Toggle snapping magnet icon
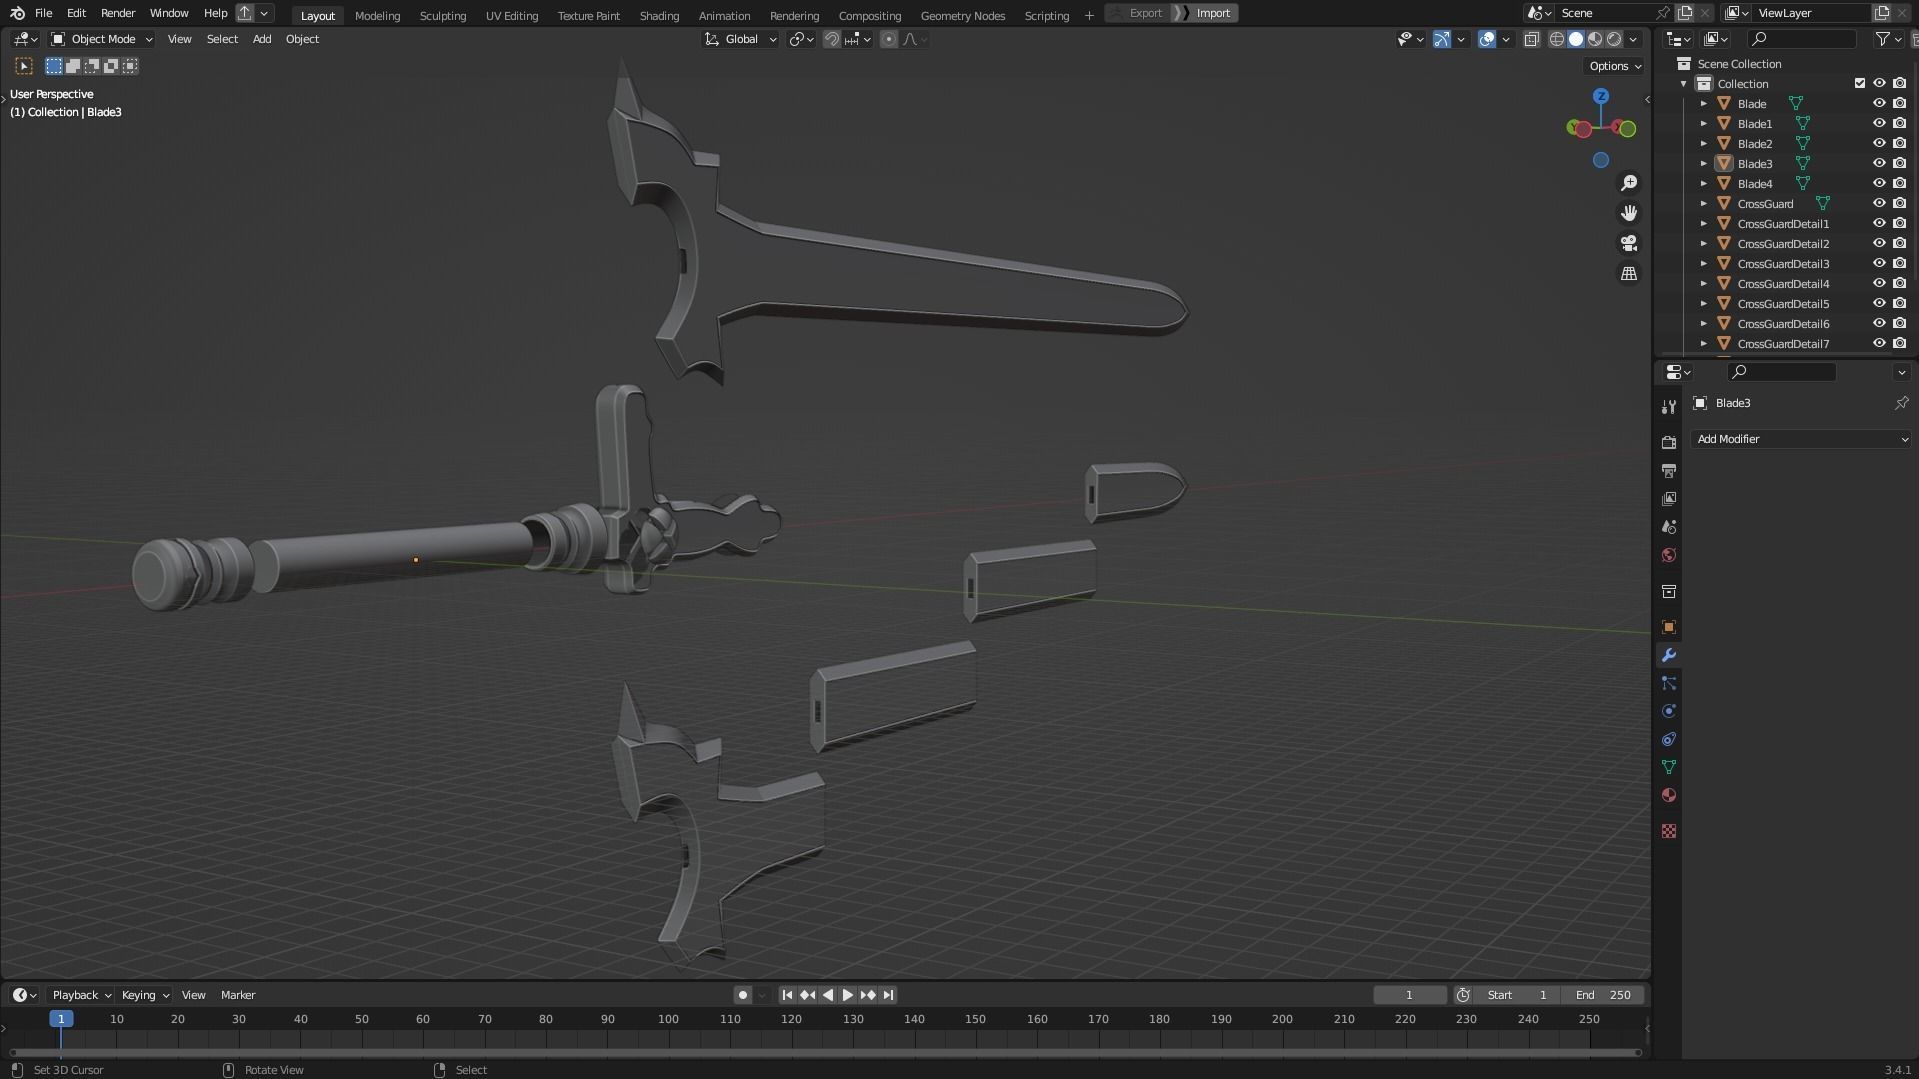1919x1079 pixels. pos(831,39)
